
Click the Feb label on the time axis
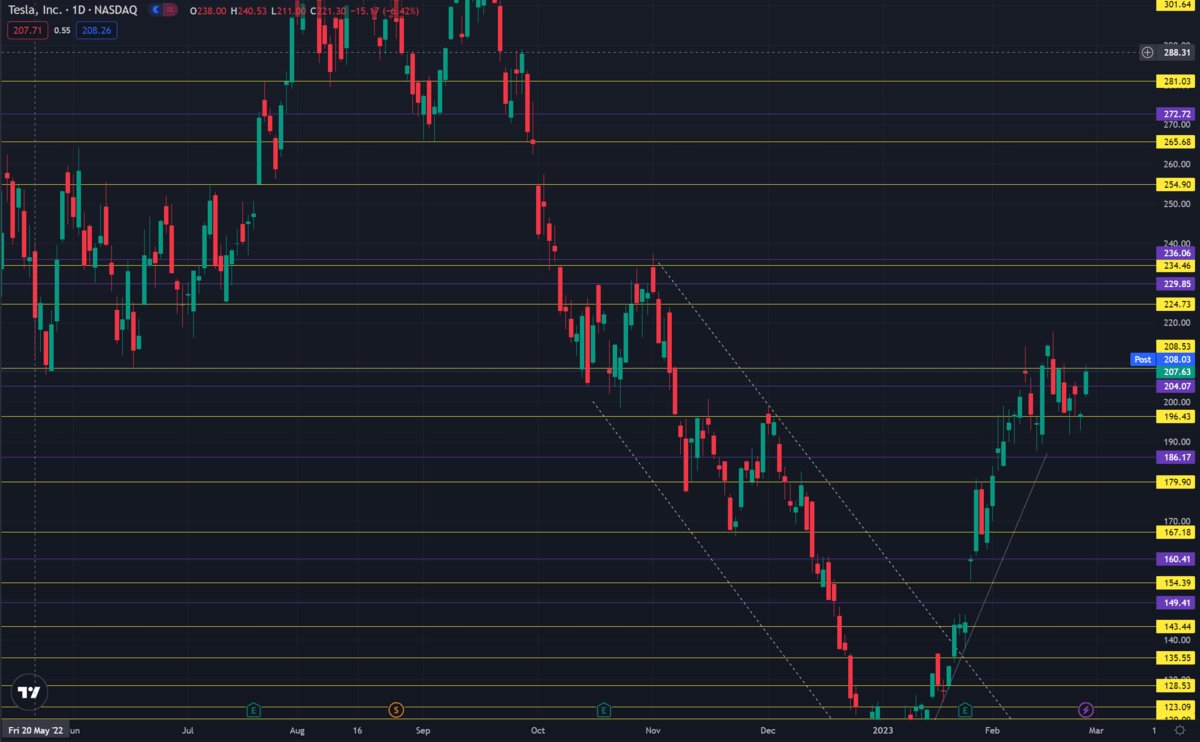[991, 731]
